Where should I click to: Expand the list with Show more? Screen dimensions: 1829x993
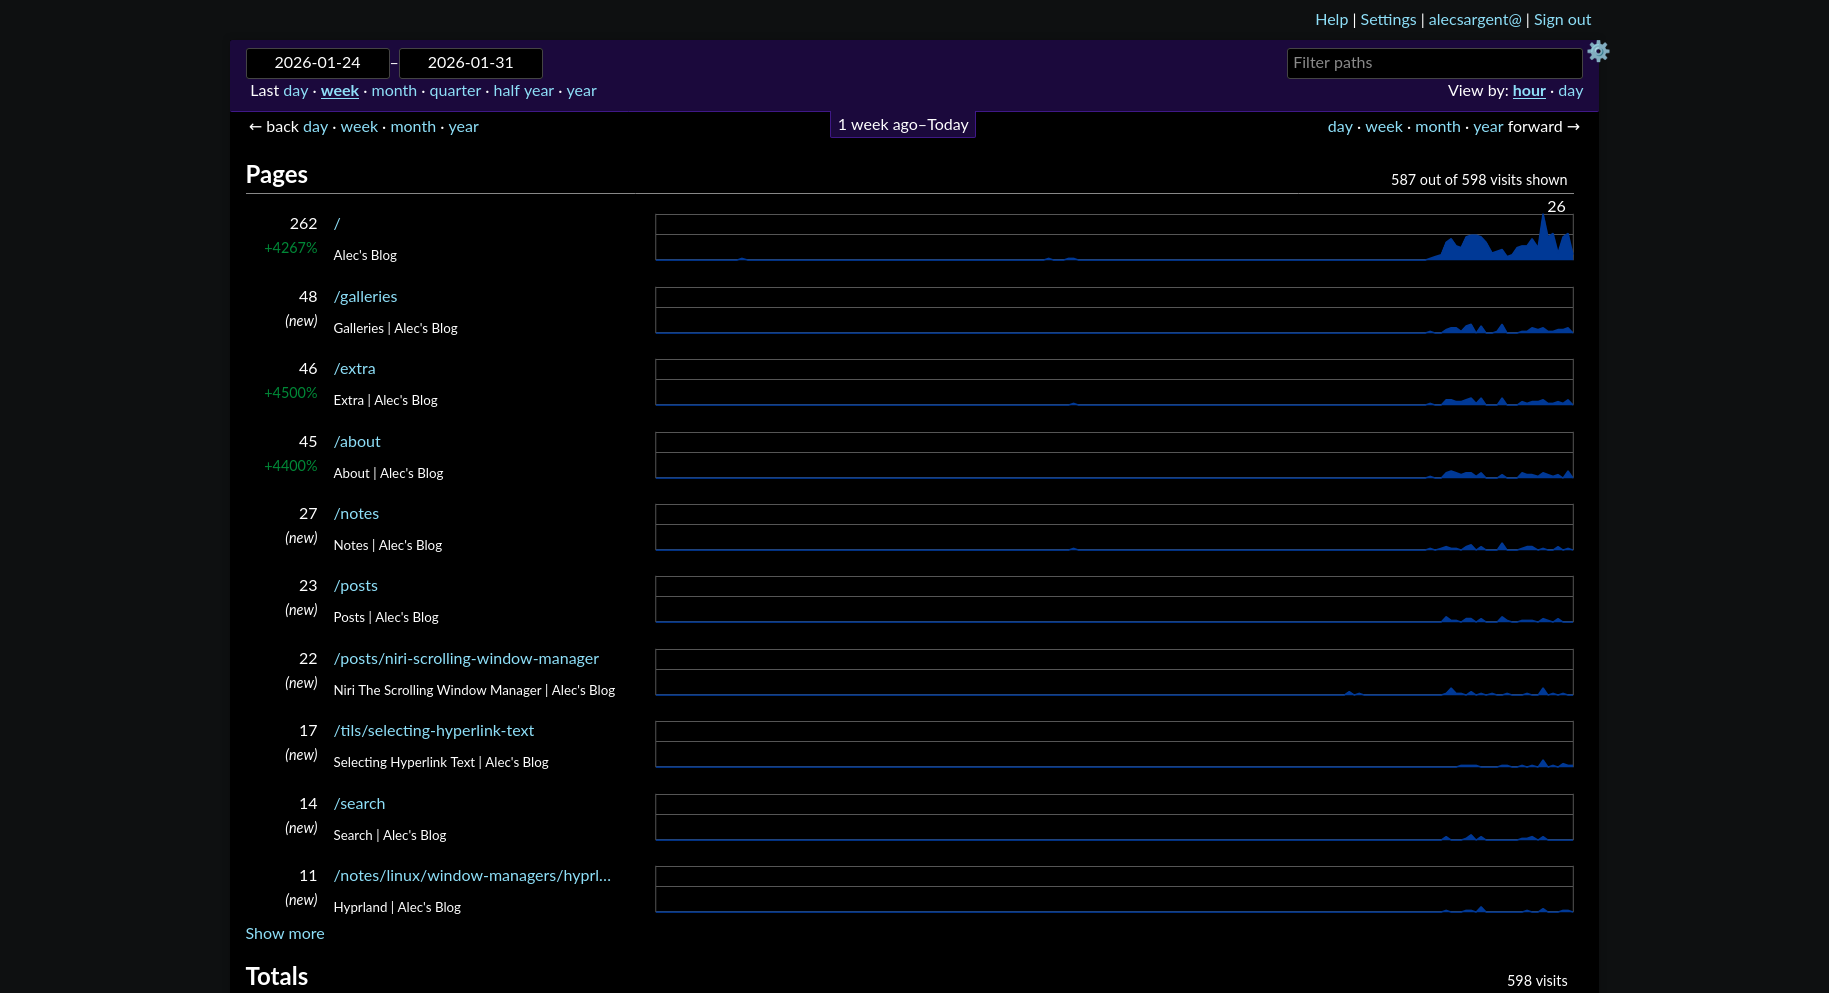[285, 934]
